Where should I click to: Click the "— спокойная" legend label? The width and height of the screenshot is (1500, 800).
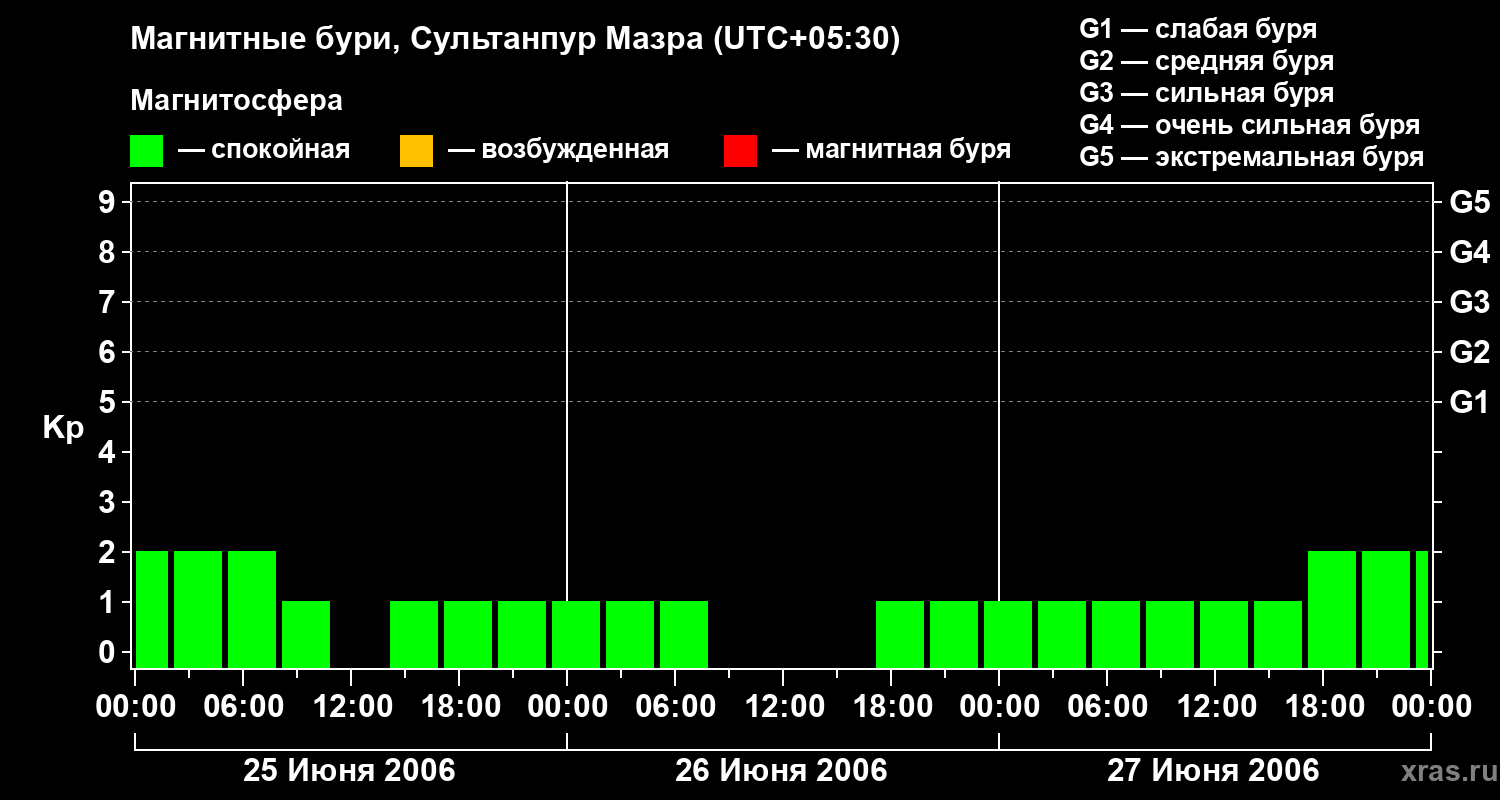pyautogui.click(x=264, y=150)
